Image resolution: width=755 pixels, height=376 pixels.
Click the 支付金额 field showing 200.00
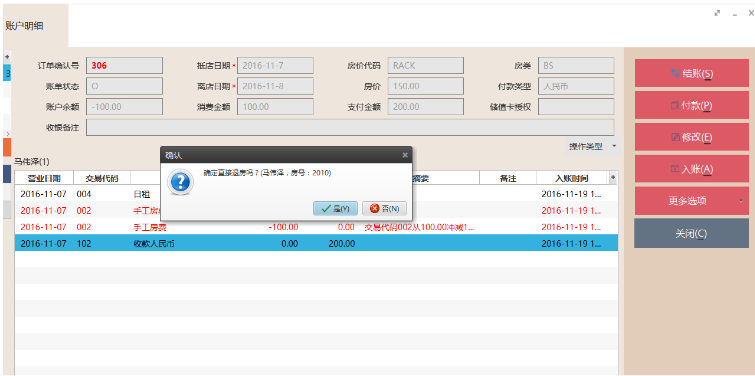coord(426,106)
